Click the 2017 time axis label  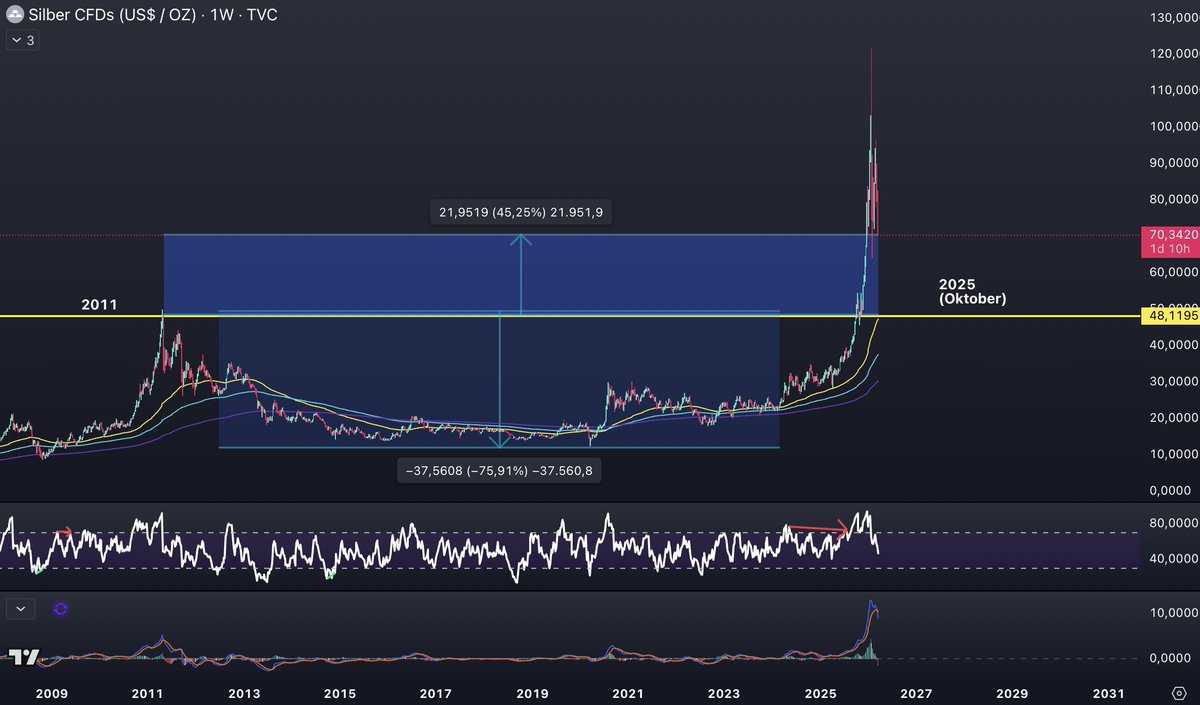point(436,693)
